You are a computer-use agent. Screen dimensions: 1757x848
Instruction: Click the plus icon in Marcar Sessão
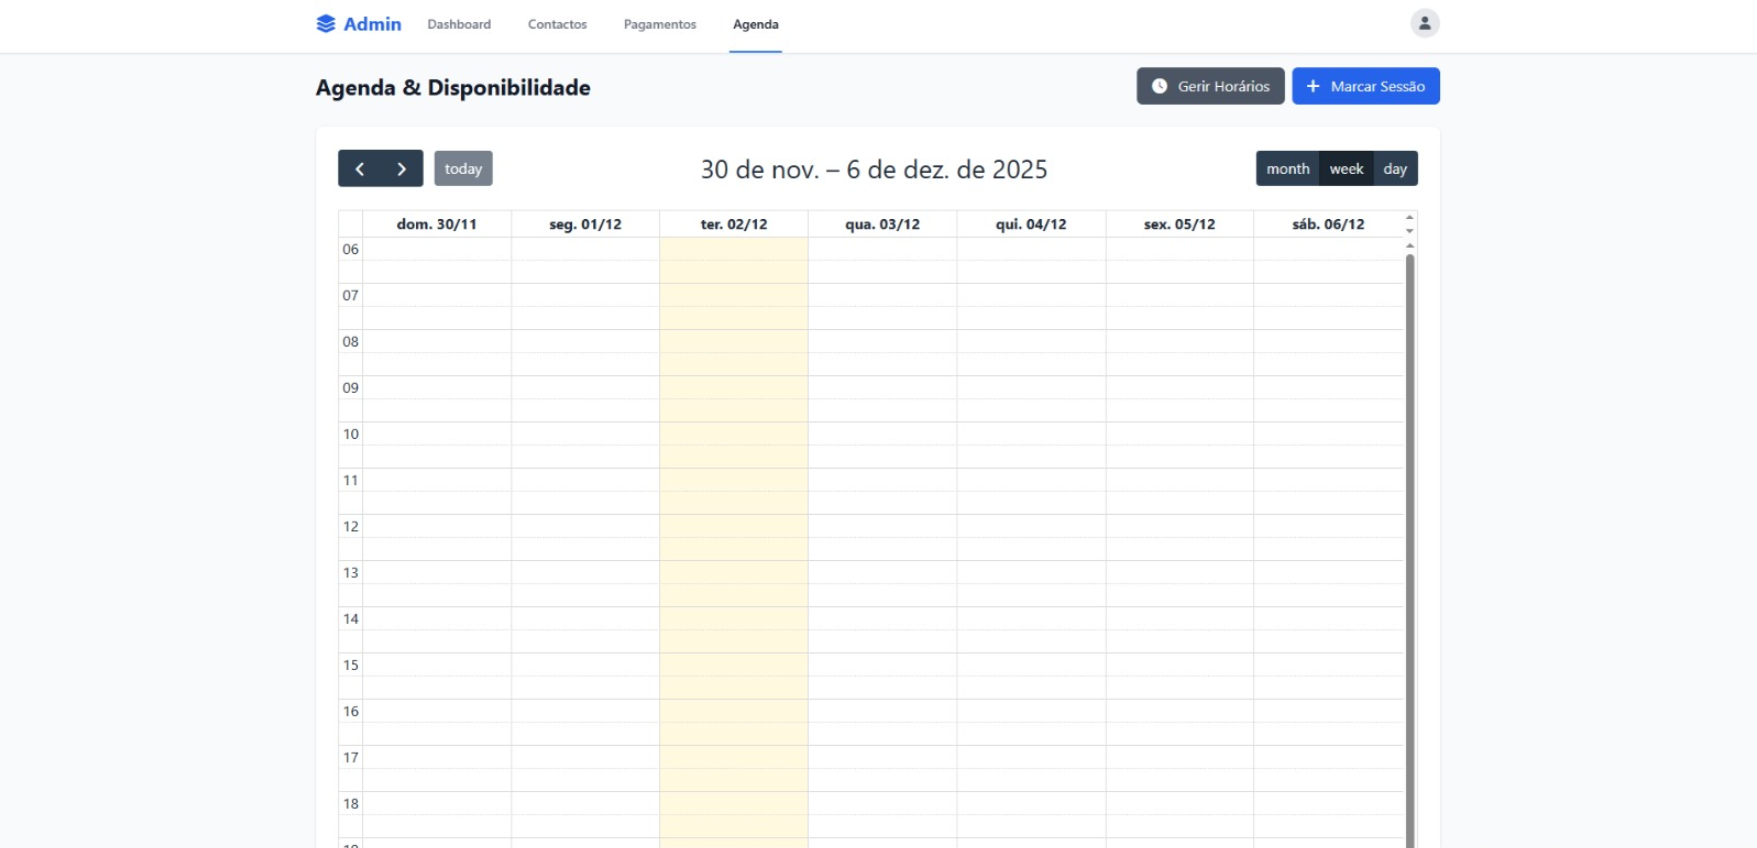point(1313,86)
